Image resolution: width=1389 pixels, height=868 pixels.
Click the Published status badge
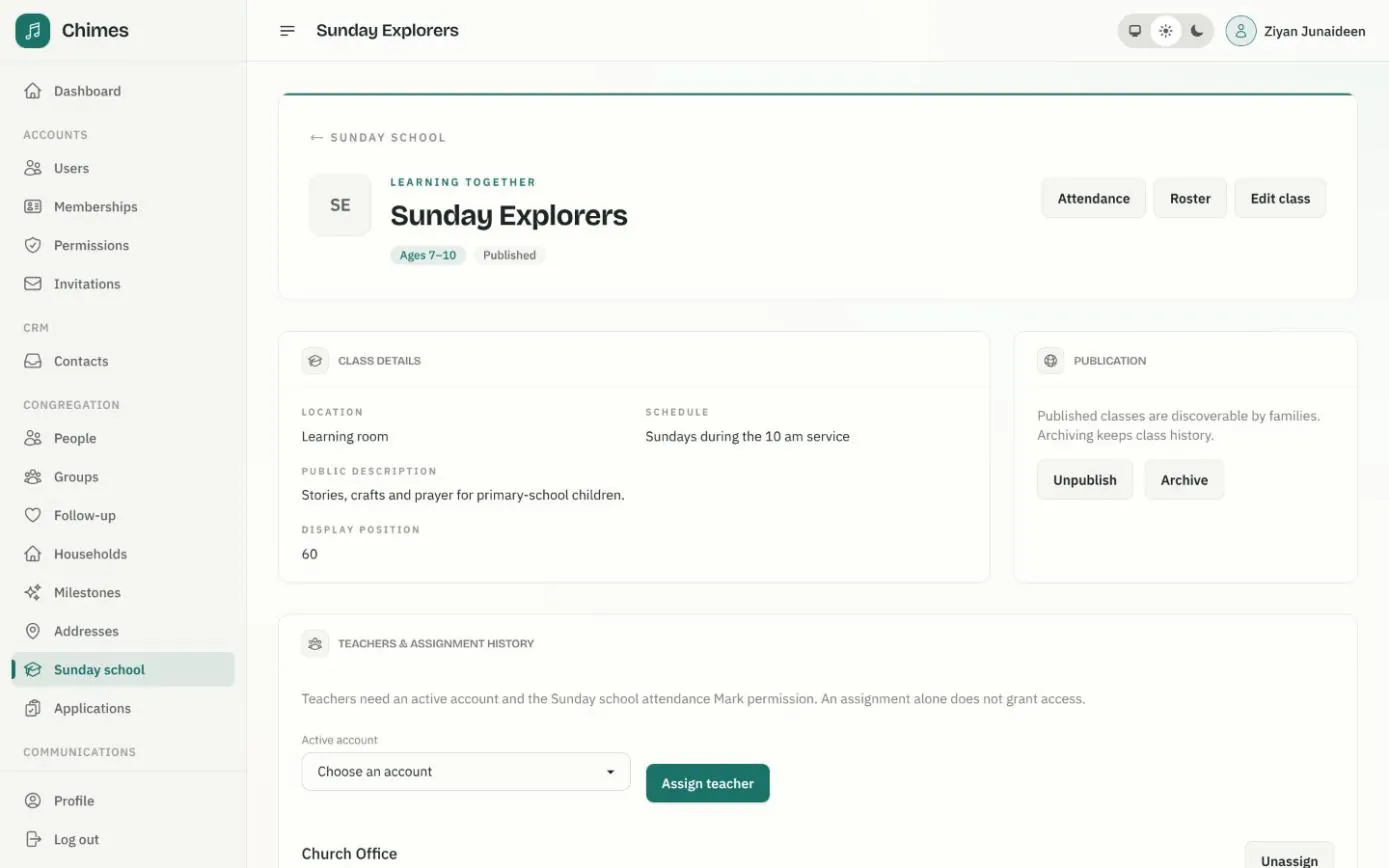[509, 255]
